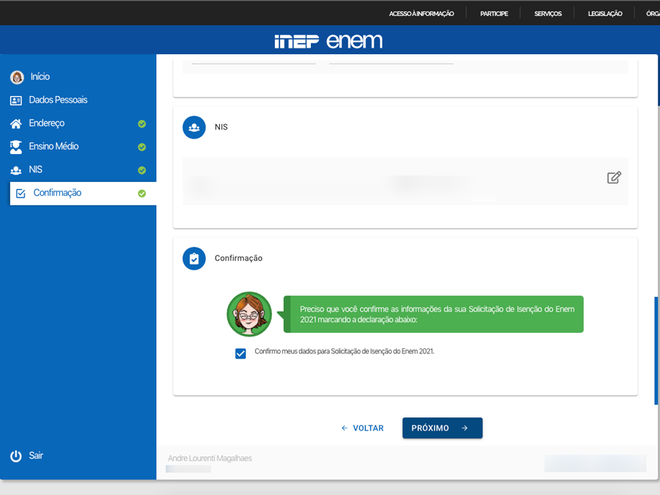Click the Endereço house icon
The height and width of the screenshot is (495, 660).
(16, 123)
